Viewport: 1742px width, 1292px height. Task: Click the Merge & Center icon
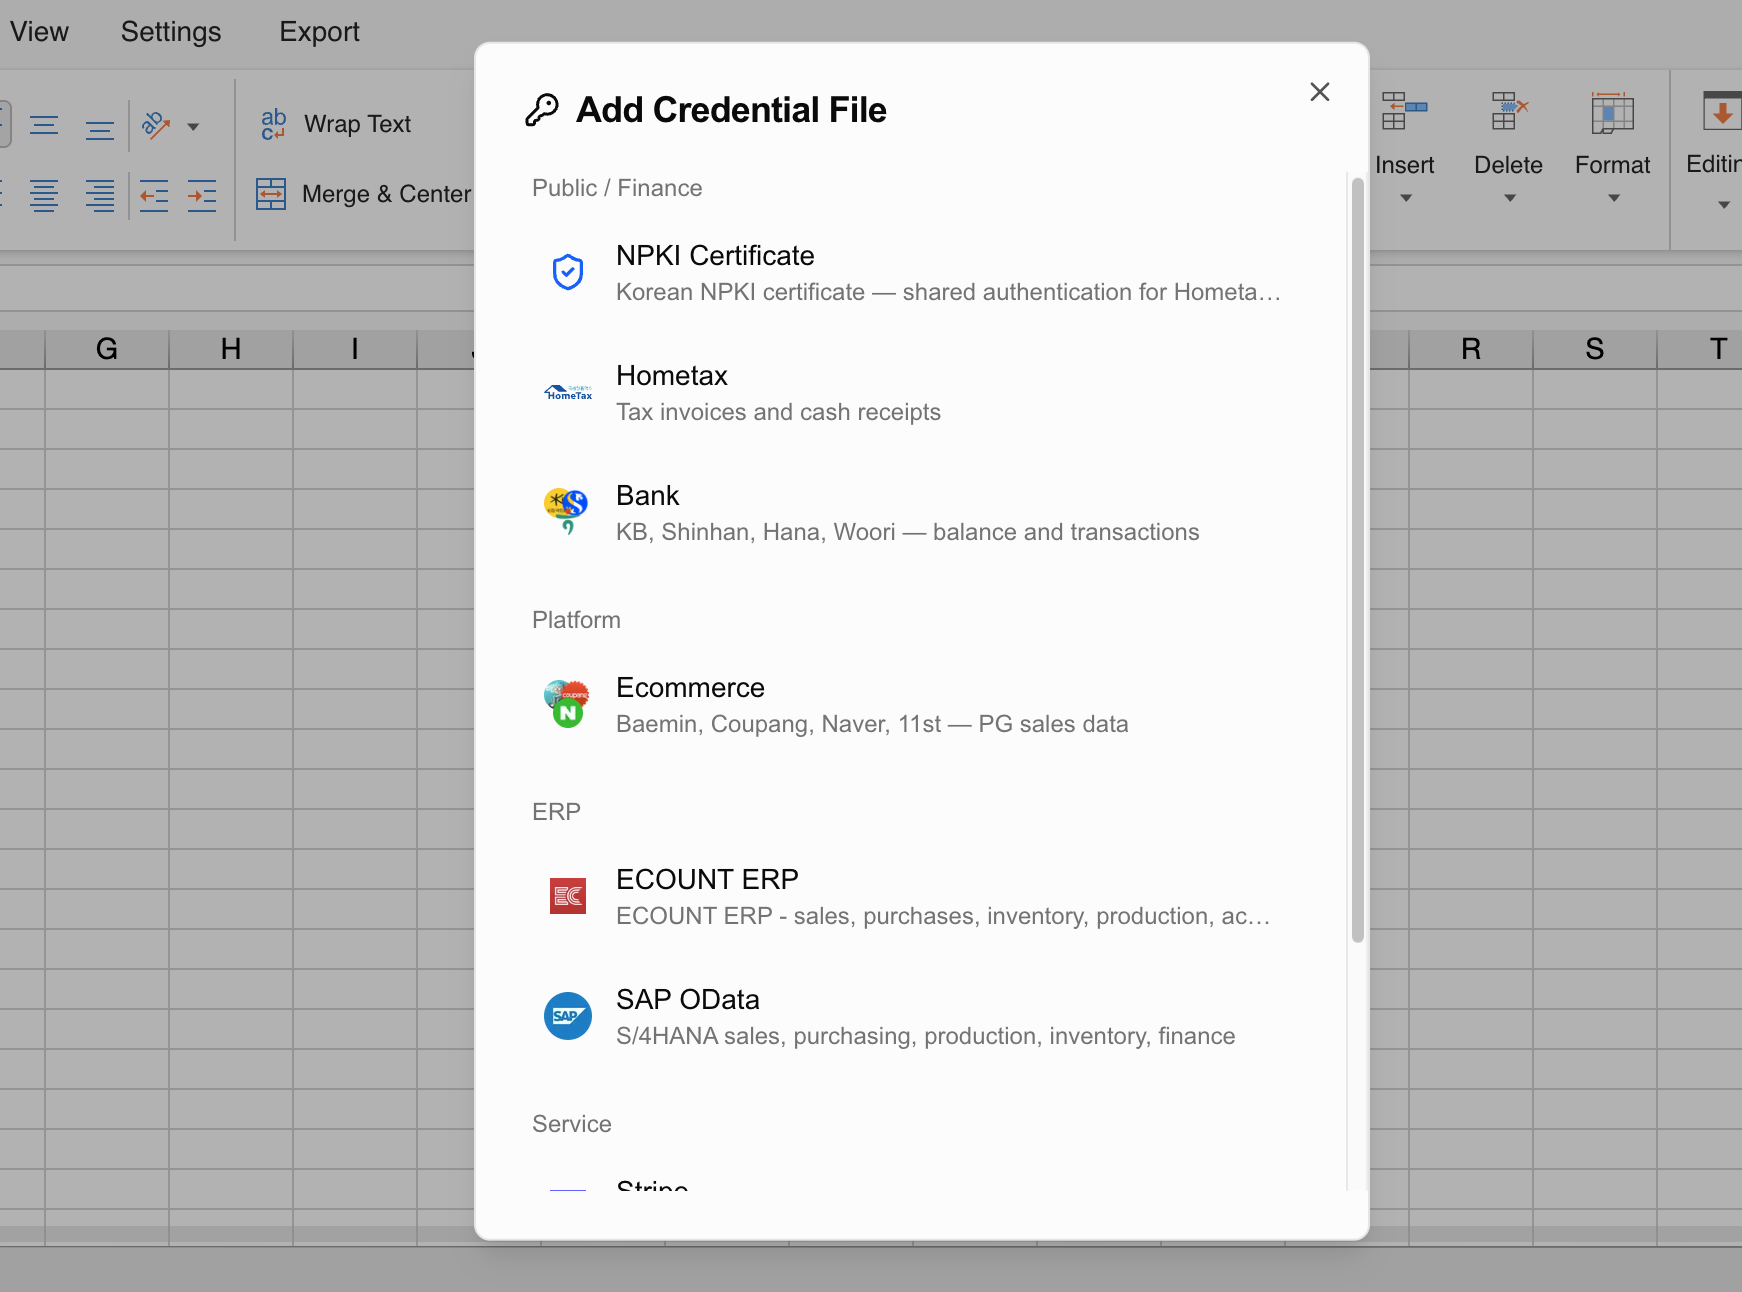[271, 194]
